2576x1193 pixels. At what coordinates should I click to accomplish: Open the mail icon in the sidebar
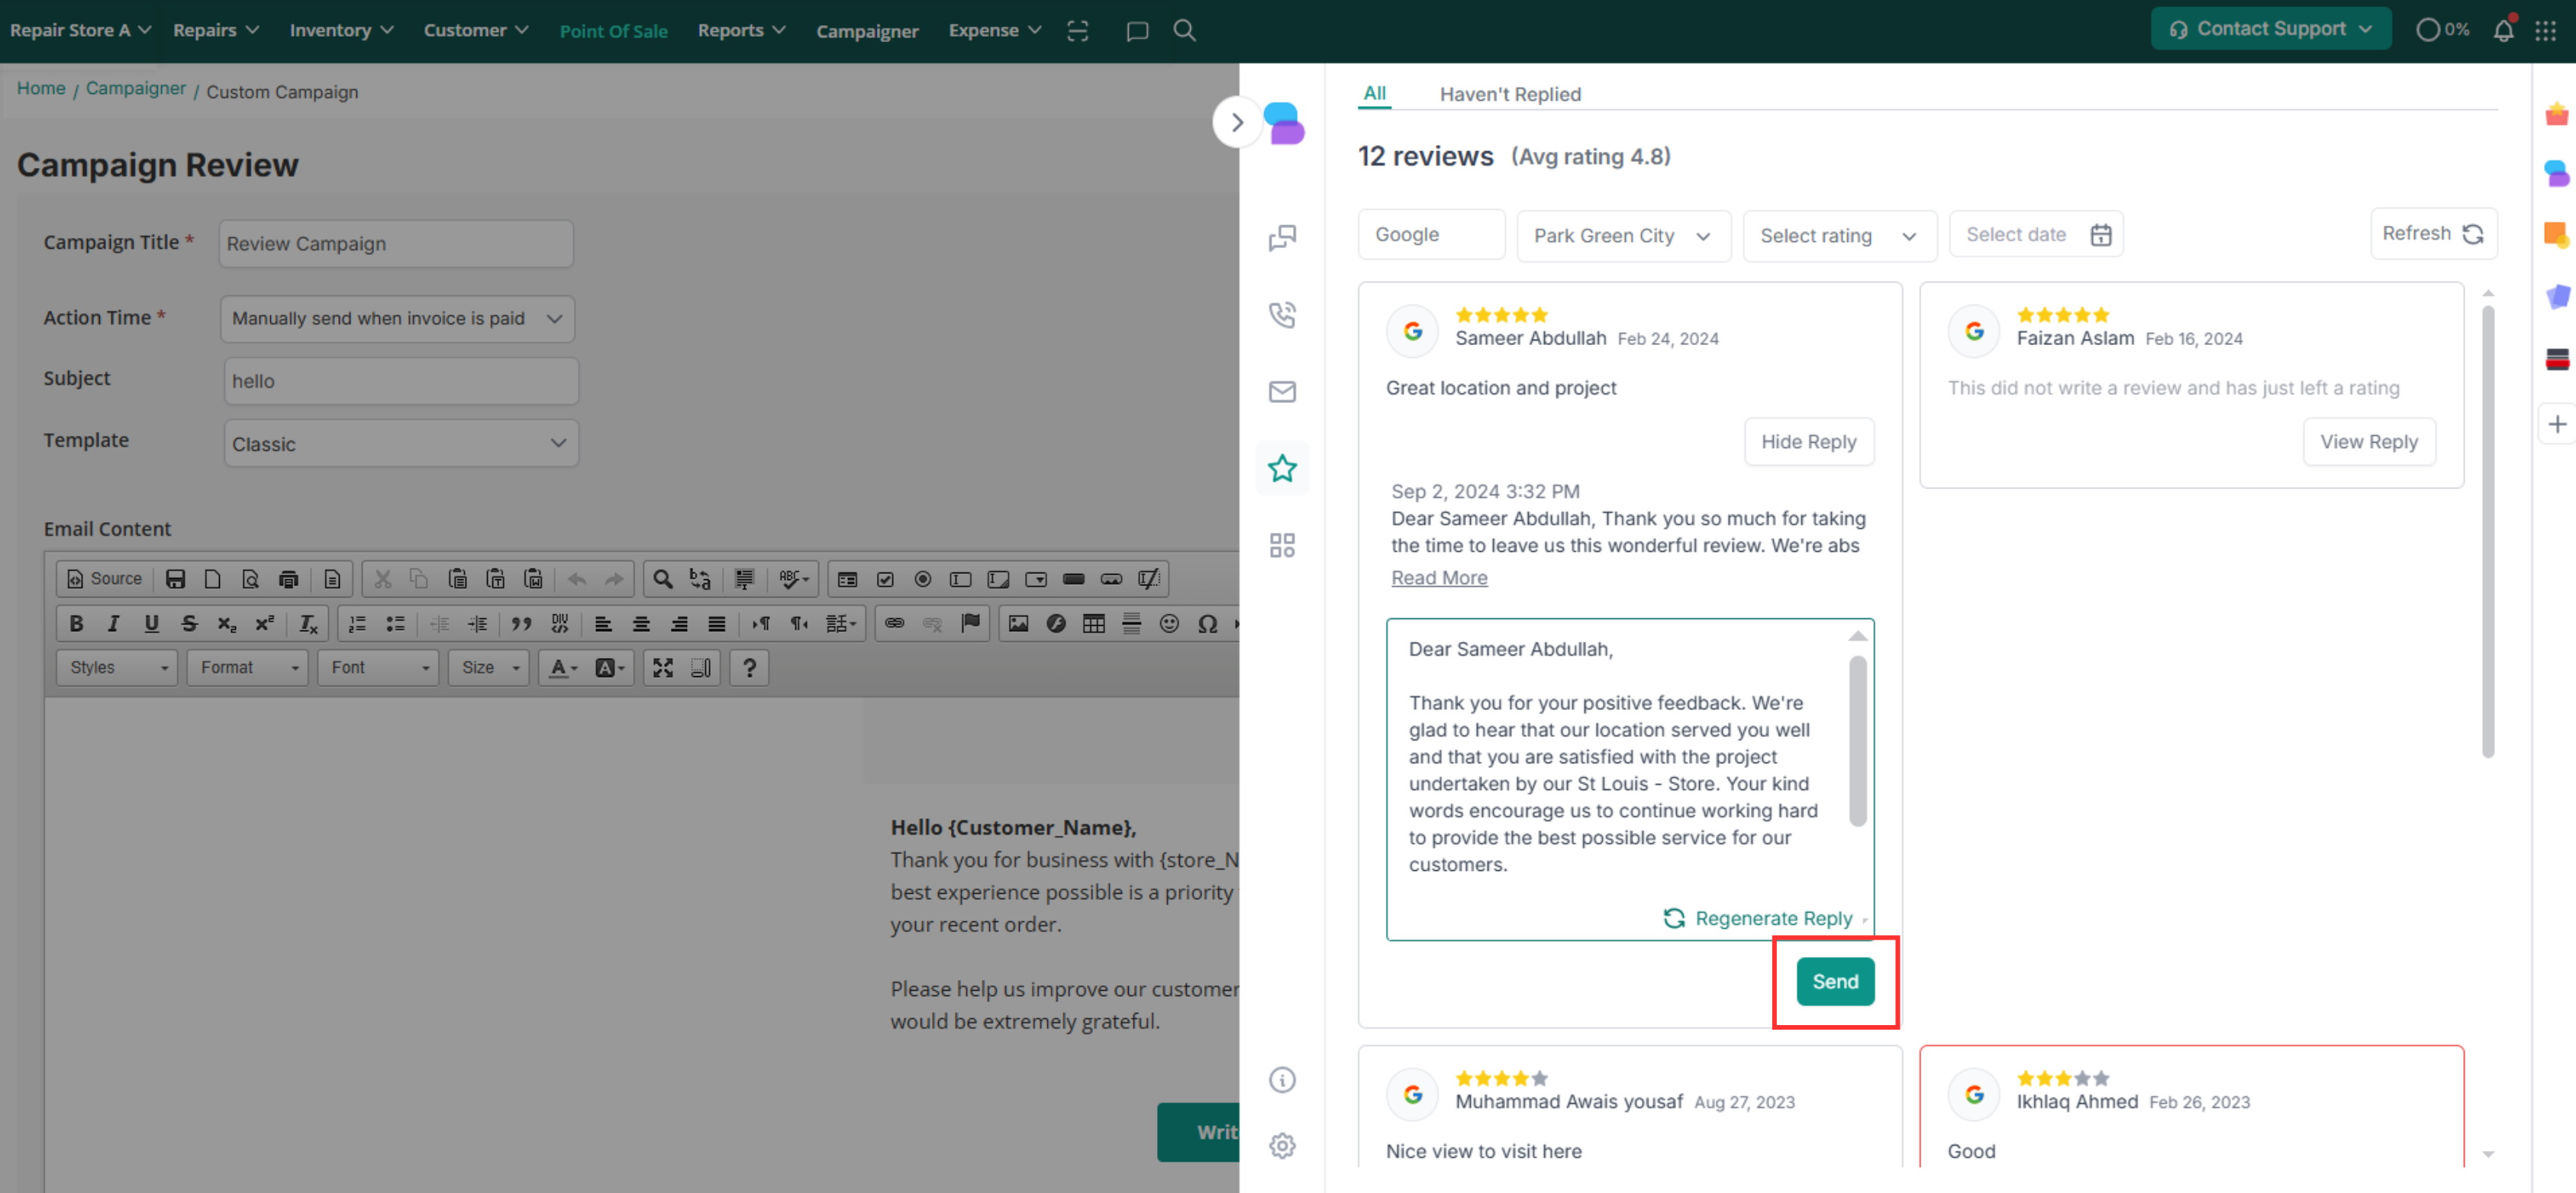tap(1282, 391)
